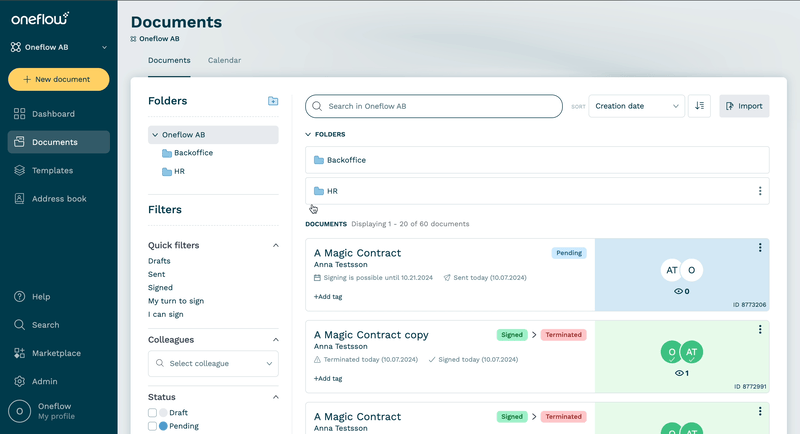
Task: Open options menu for pending A Magic Contract
Action: (760, 247)
